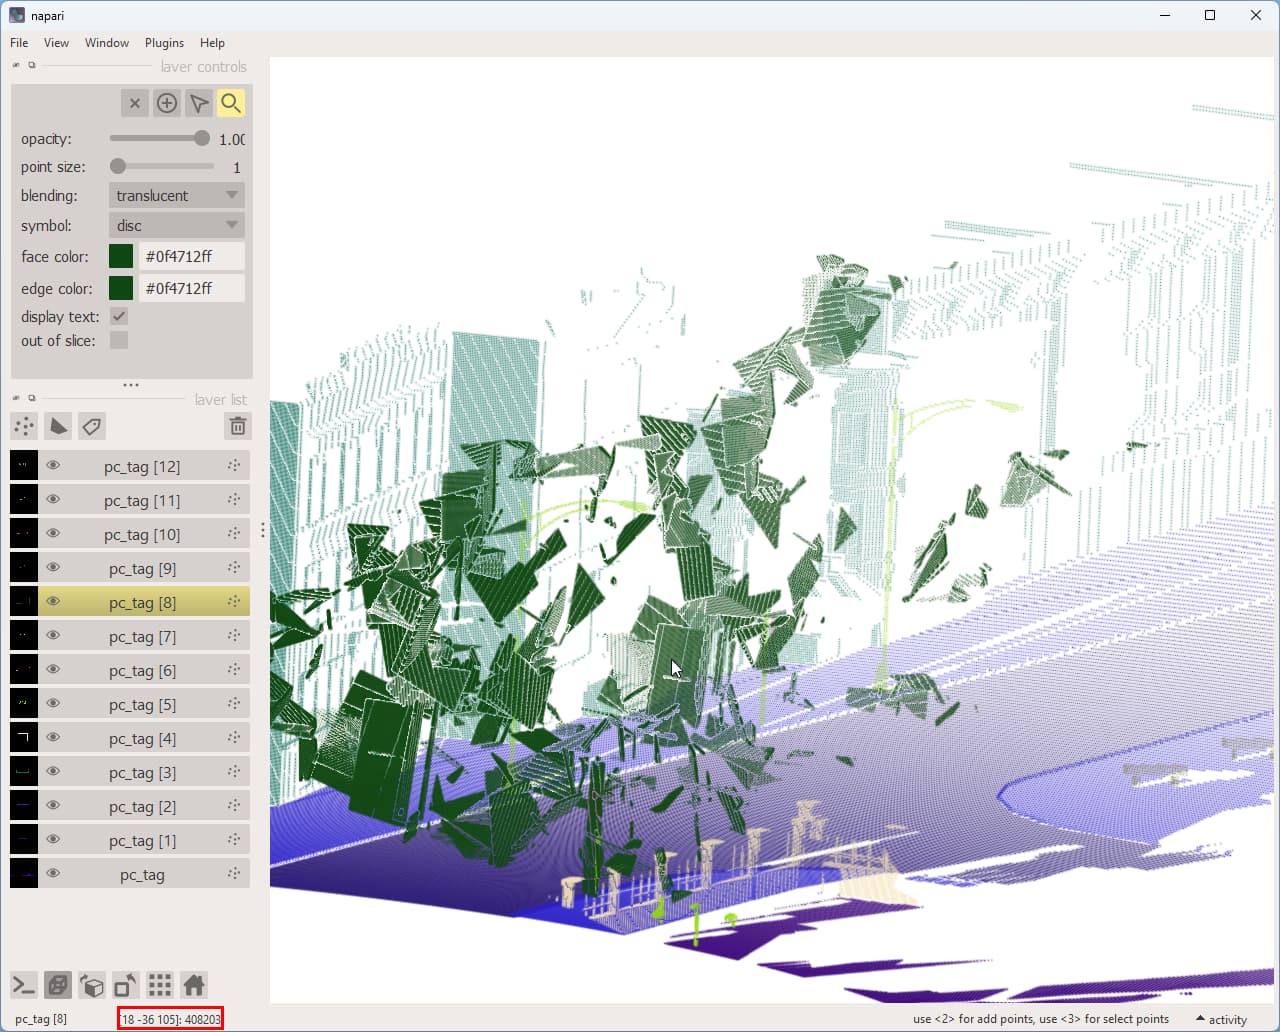The width and height of the screenshot is (1280, 1032).
Task: Add a new shapes layer
Action: (x=57, y=426)
